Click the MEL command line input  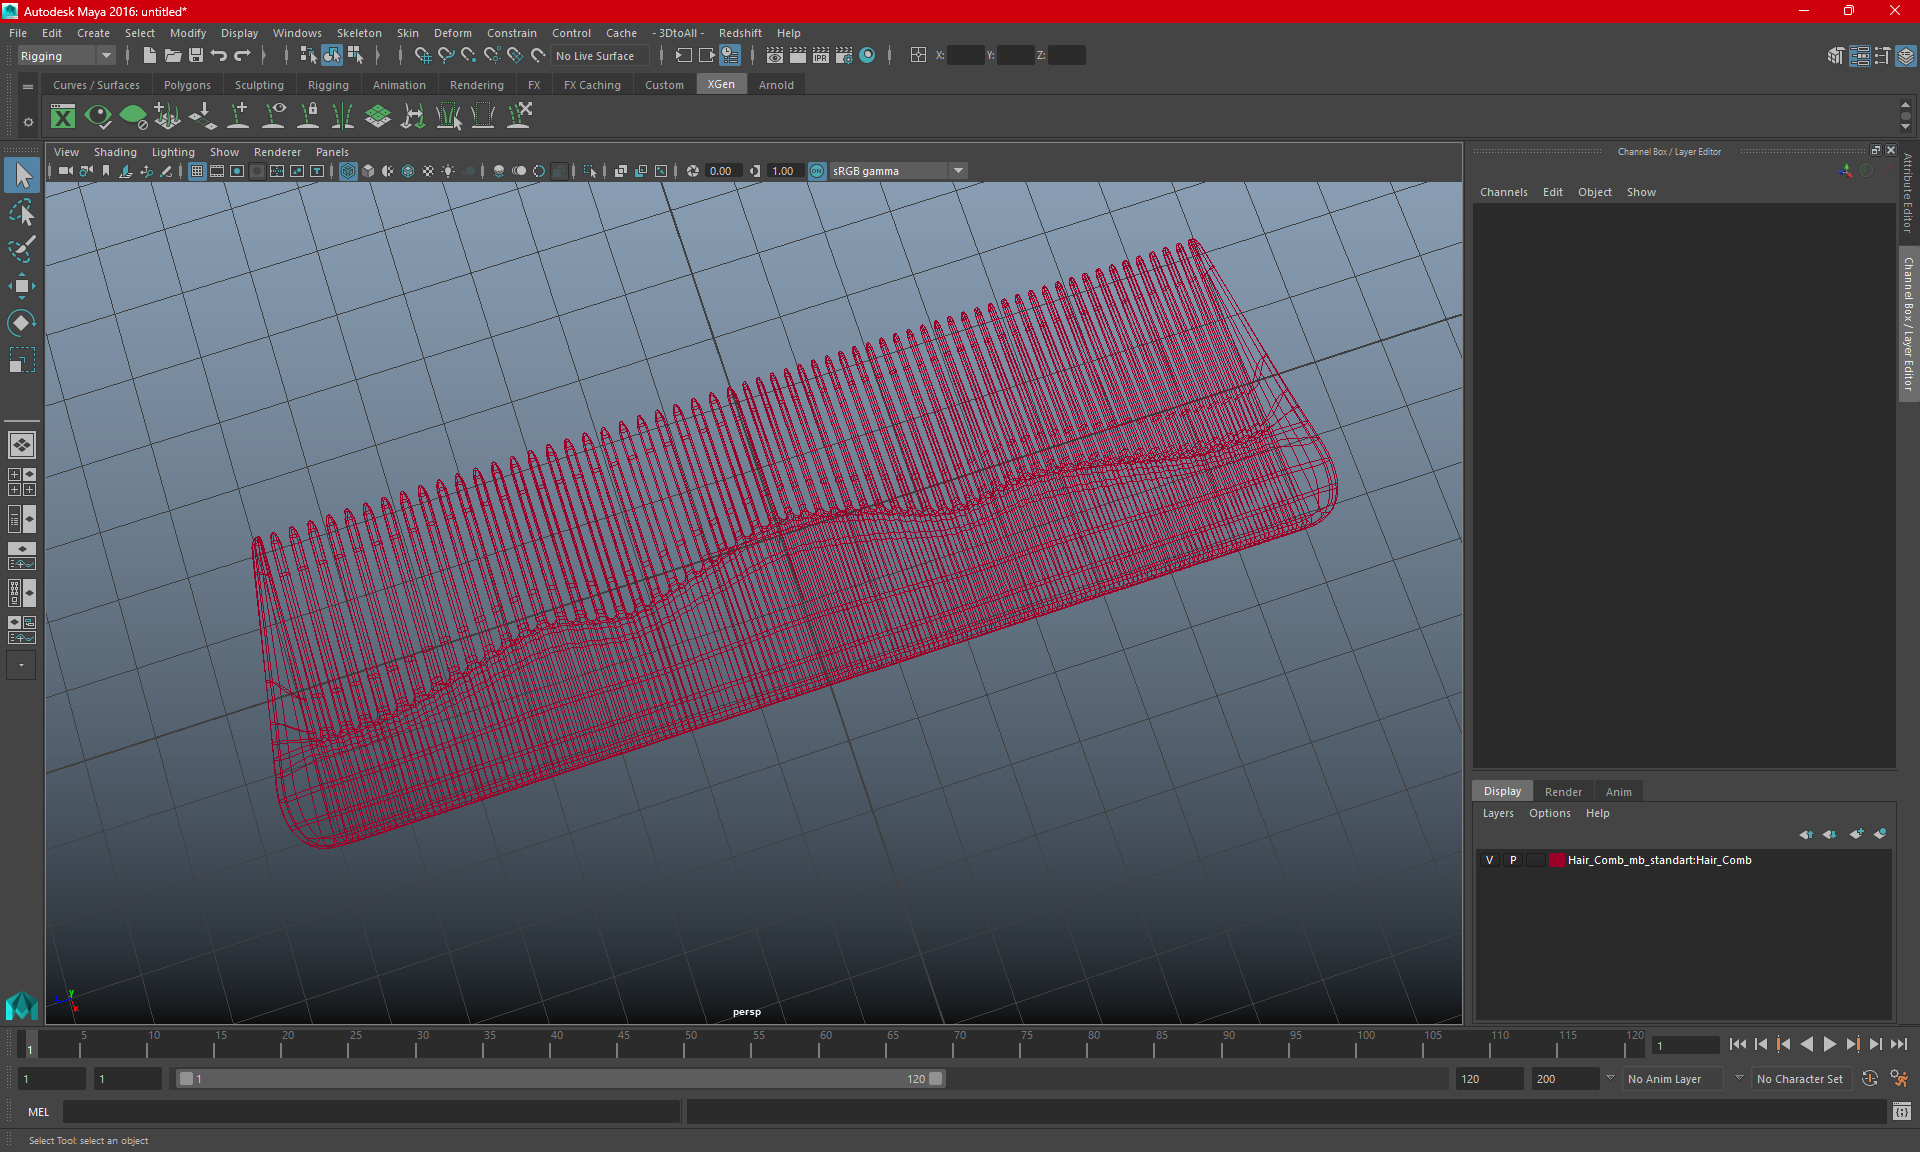coord(372,1112)
